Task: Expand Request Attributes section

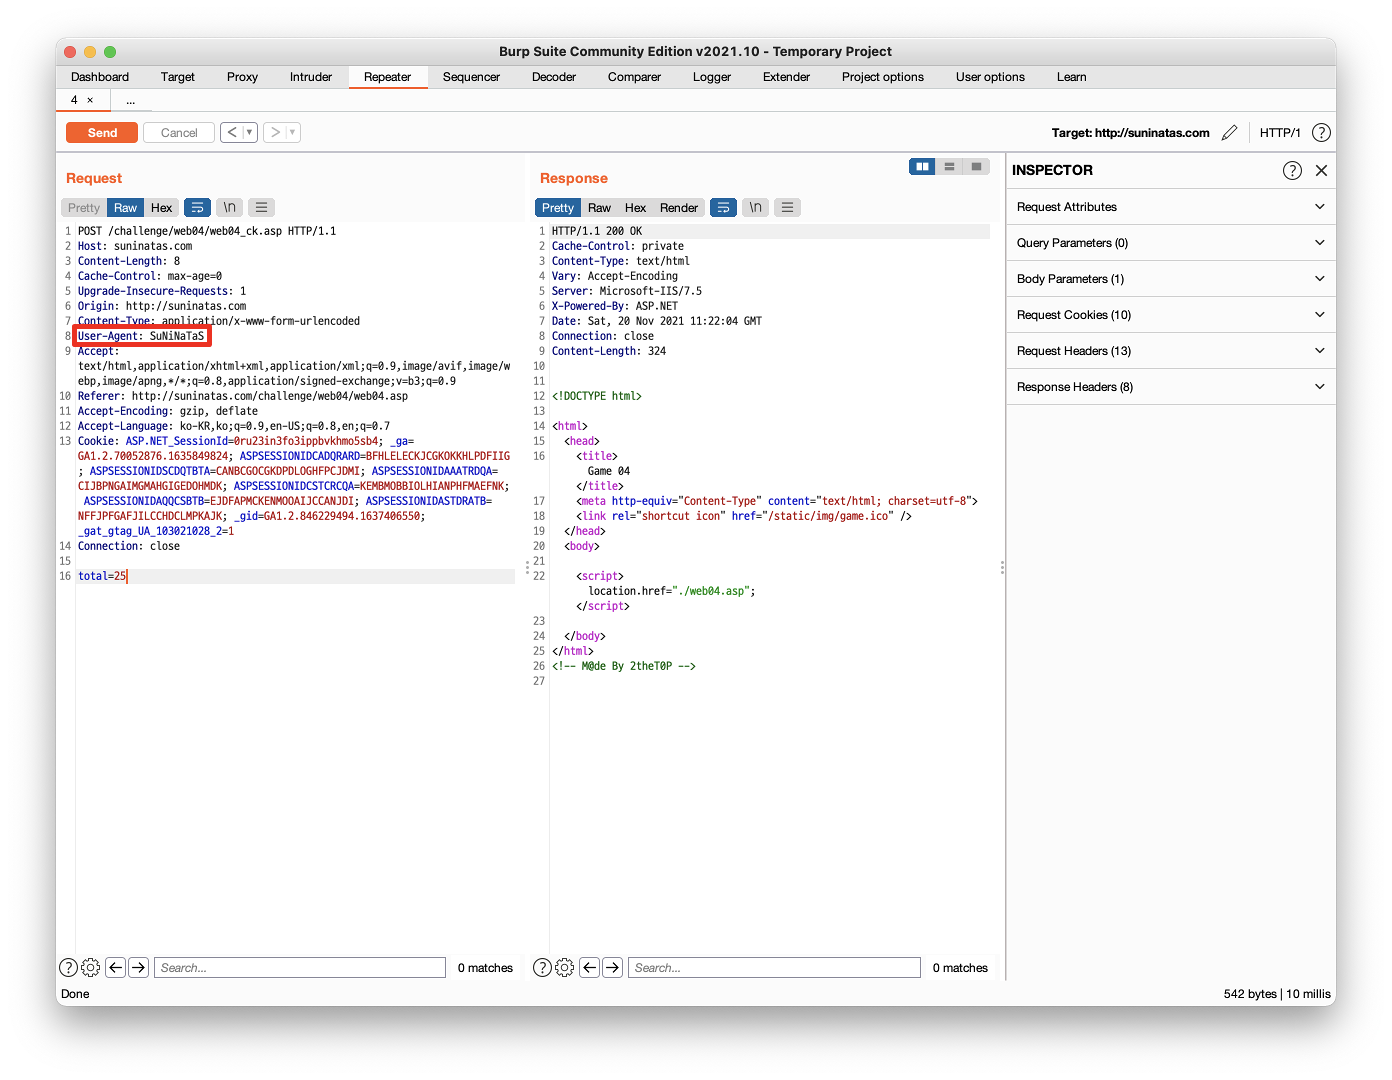Action: [1171, 207]
